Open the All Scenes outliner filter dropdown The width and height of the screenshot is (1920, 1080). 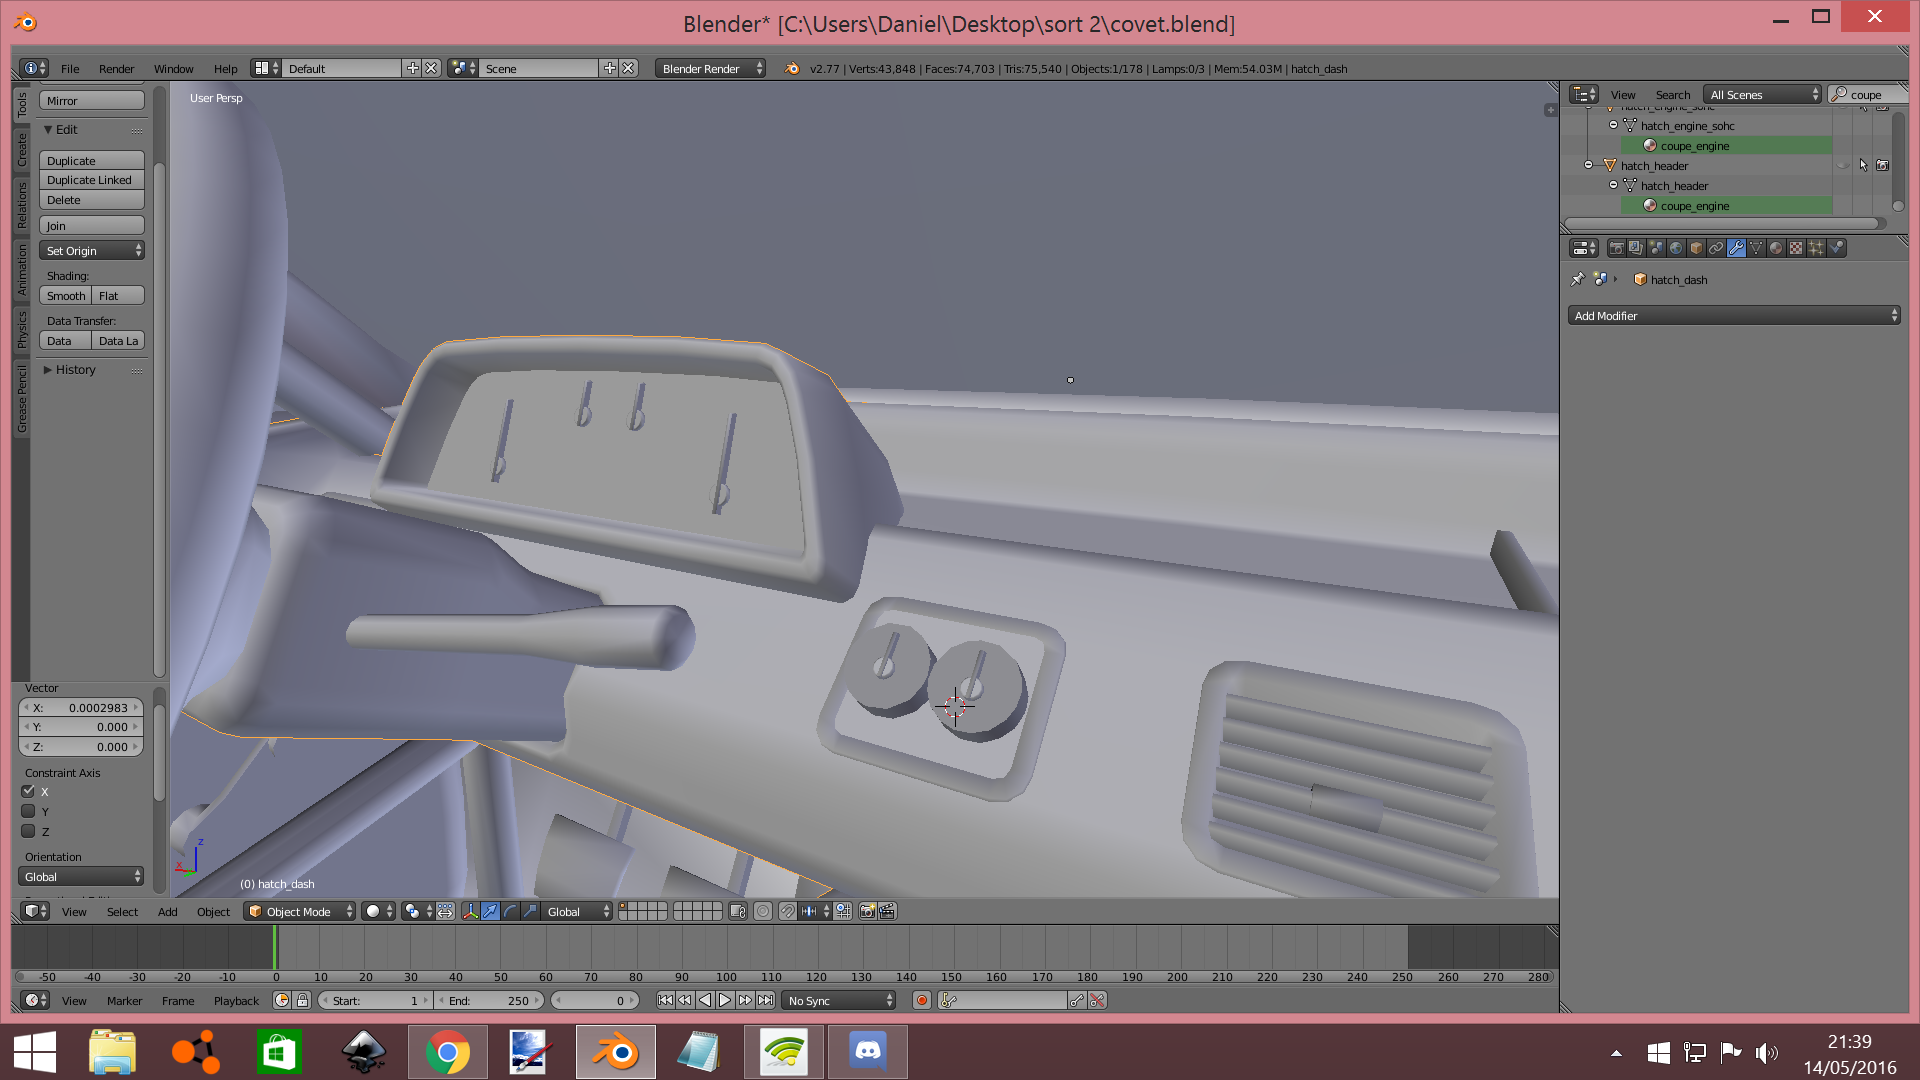click(x=1763, y=94)
